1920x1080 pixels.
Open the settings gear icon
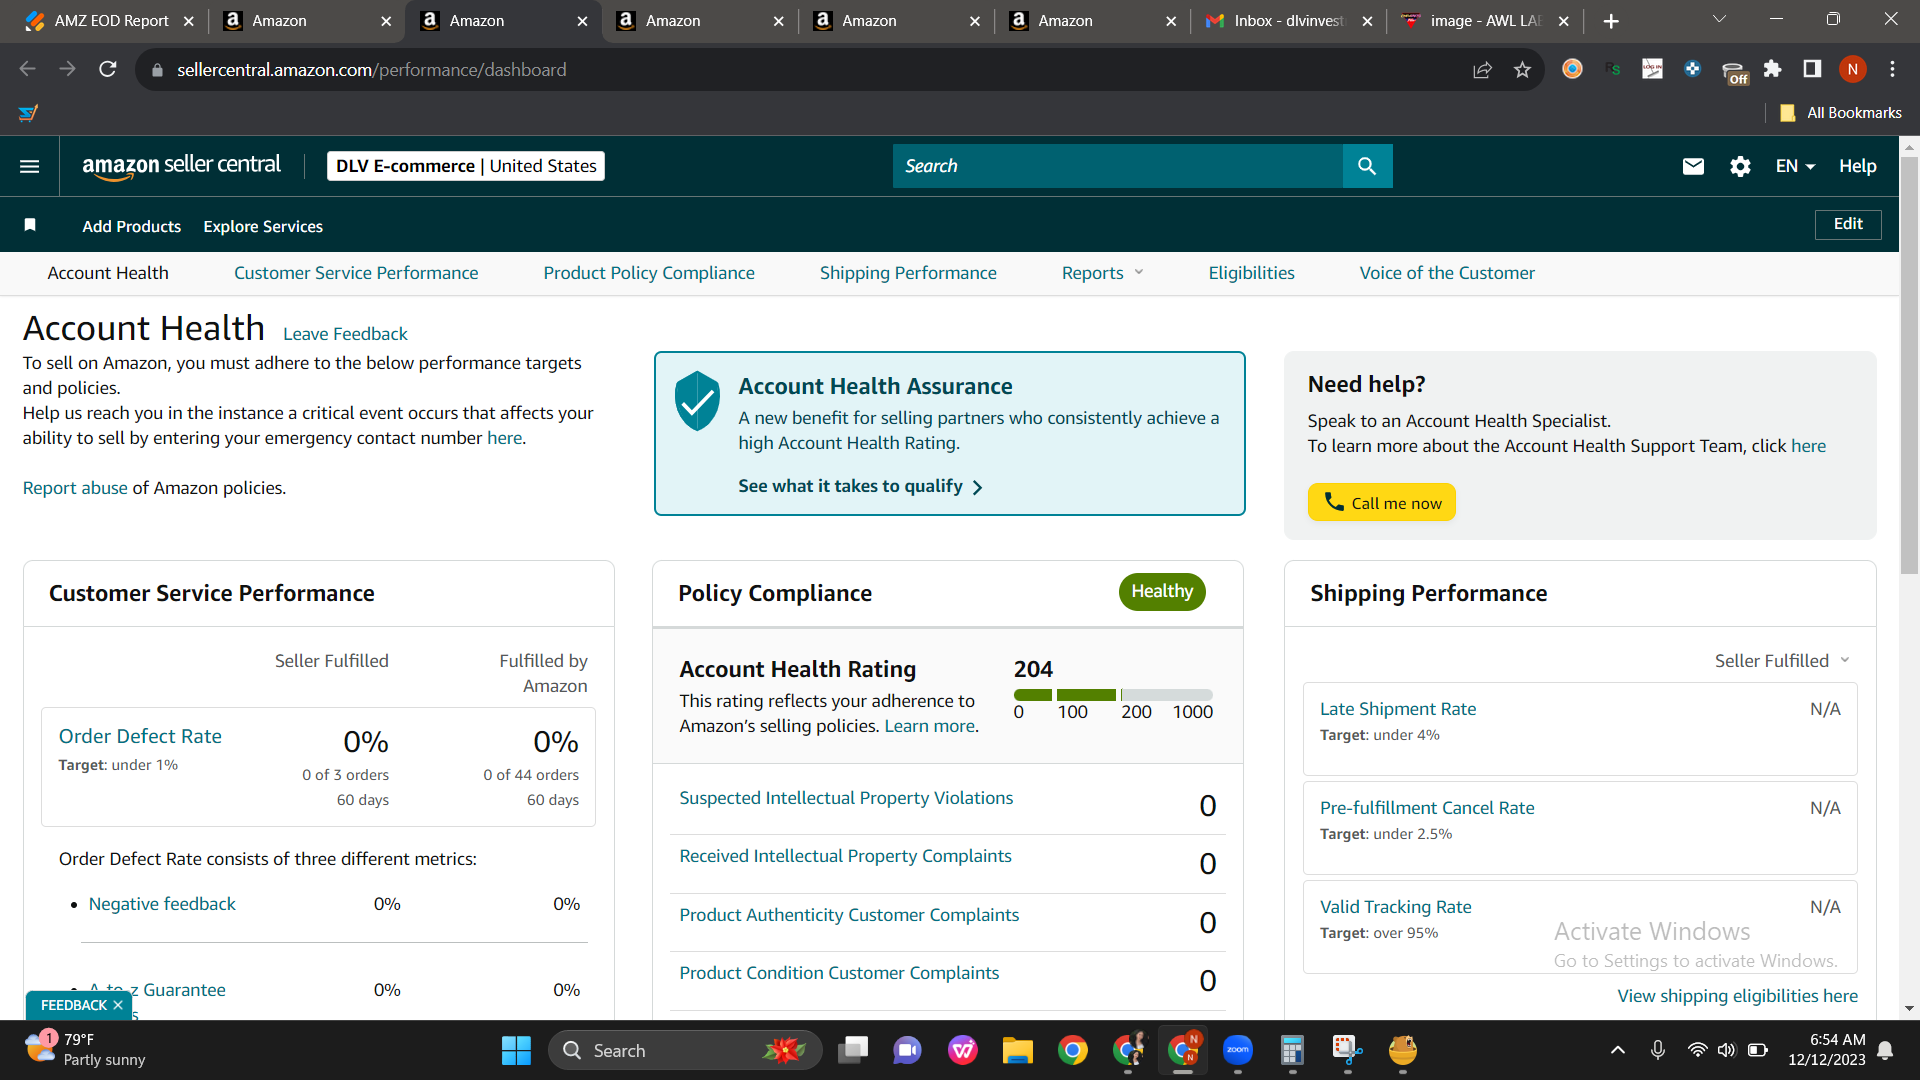(1740, 166)
